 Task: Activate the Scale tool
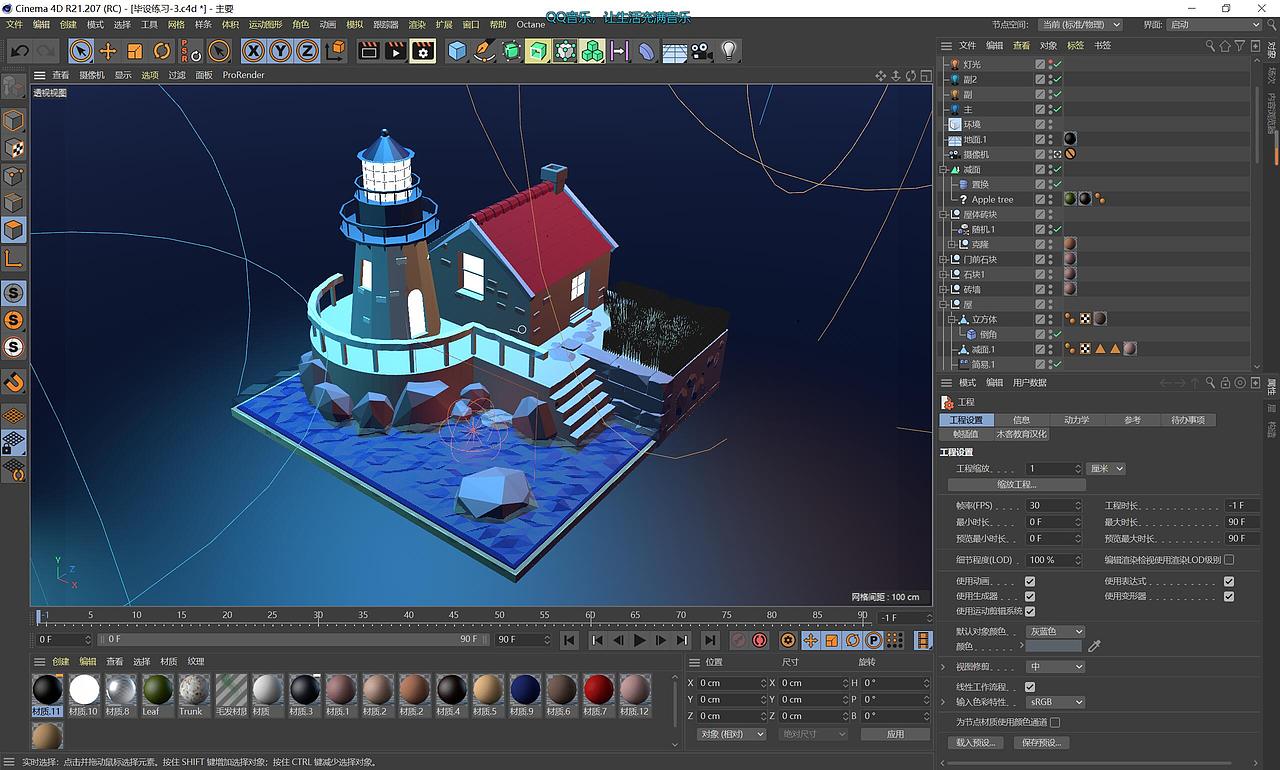point(135,51)
